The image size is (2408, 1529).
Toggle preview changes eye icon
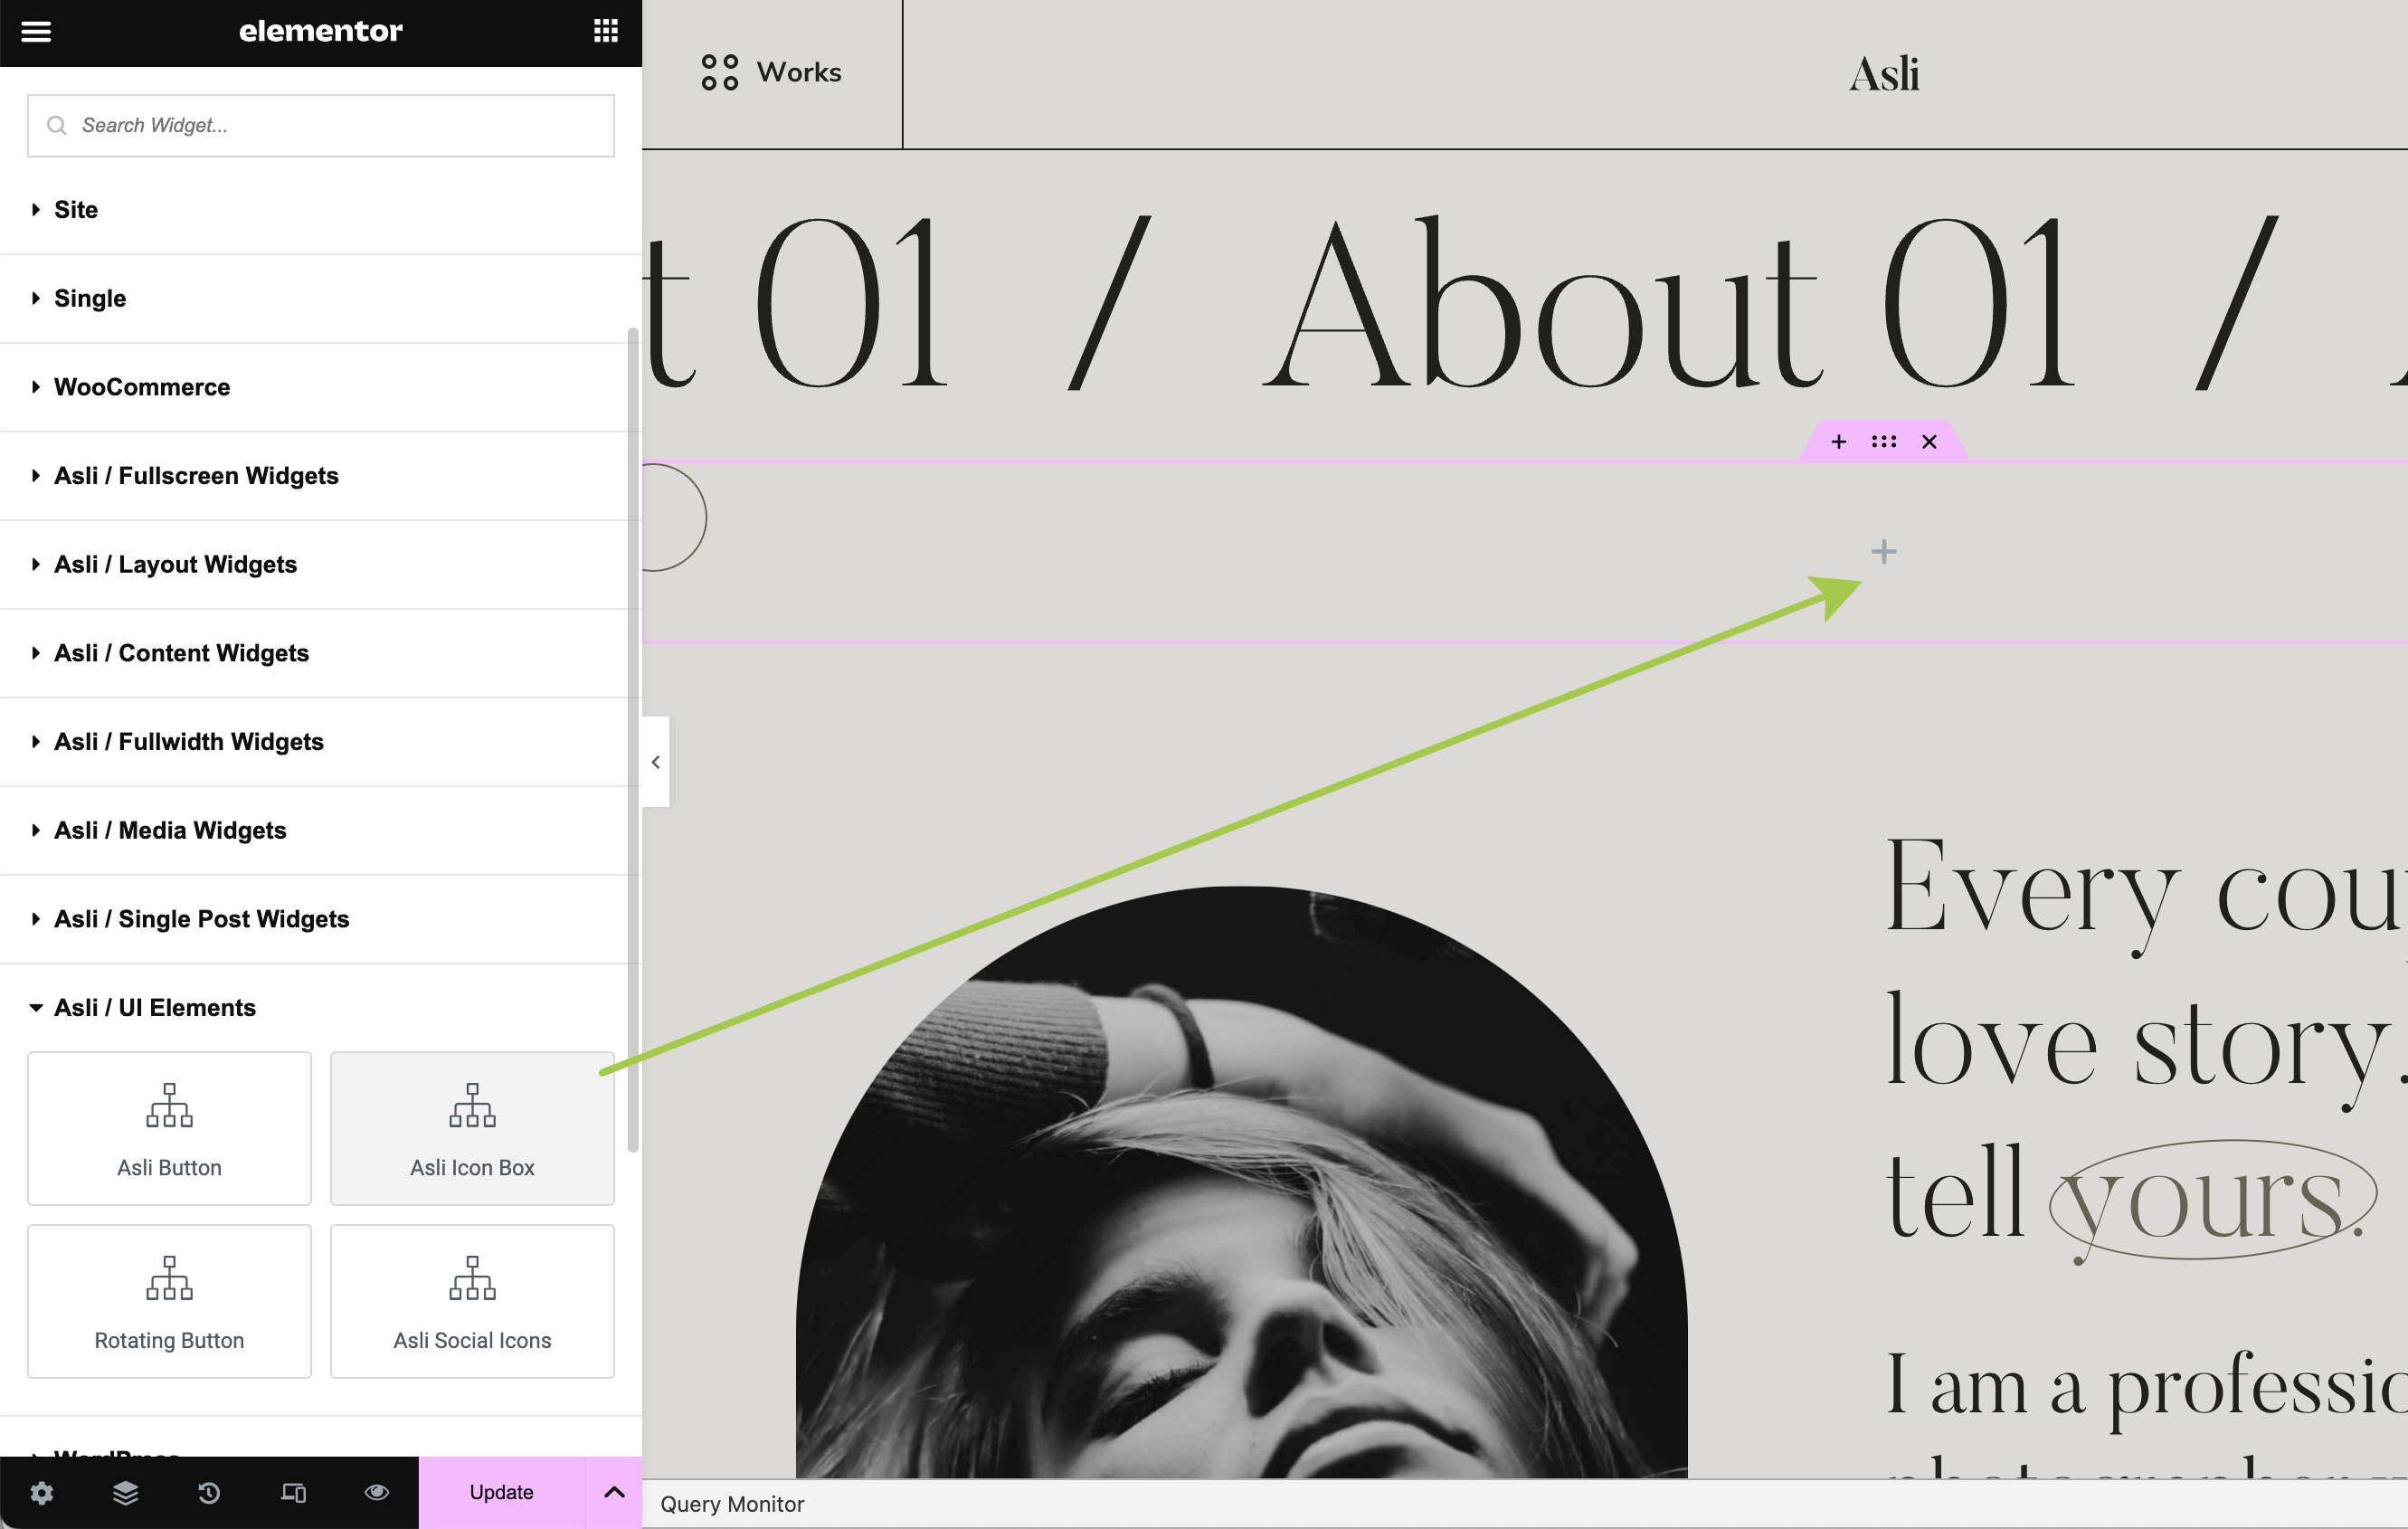(377, 1492)
